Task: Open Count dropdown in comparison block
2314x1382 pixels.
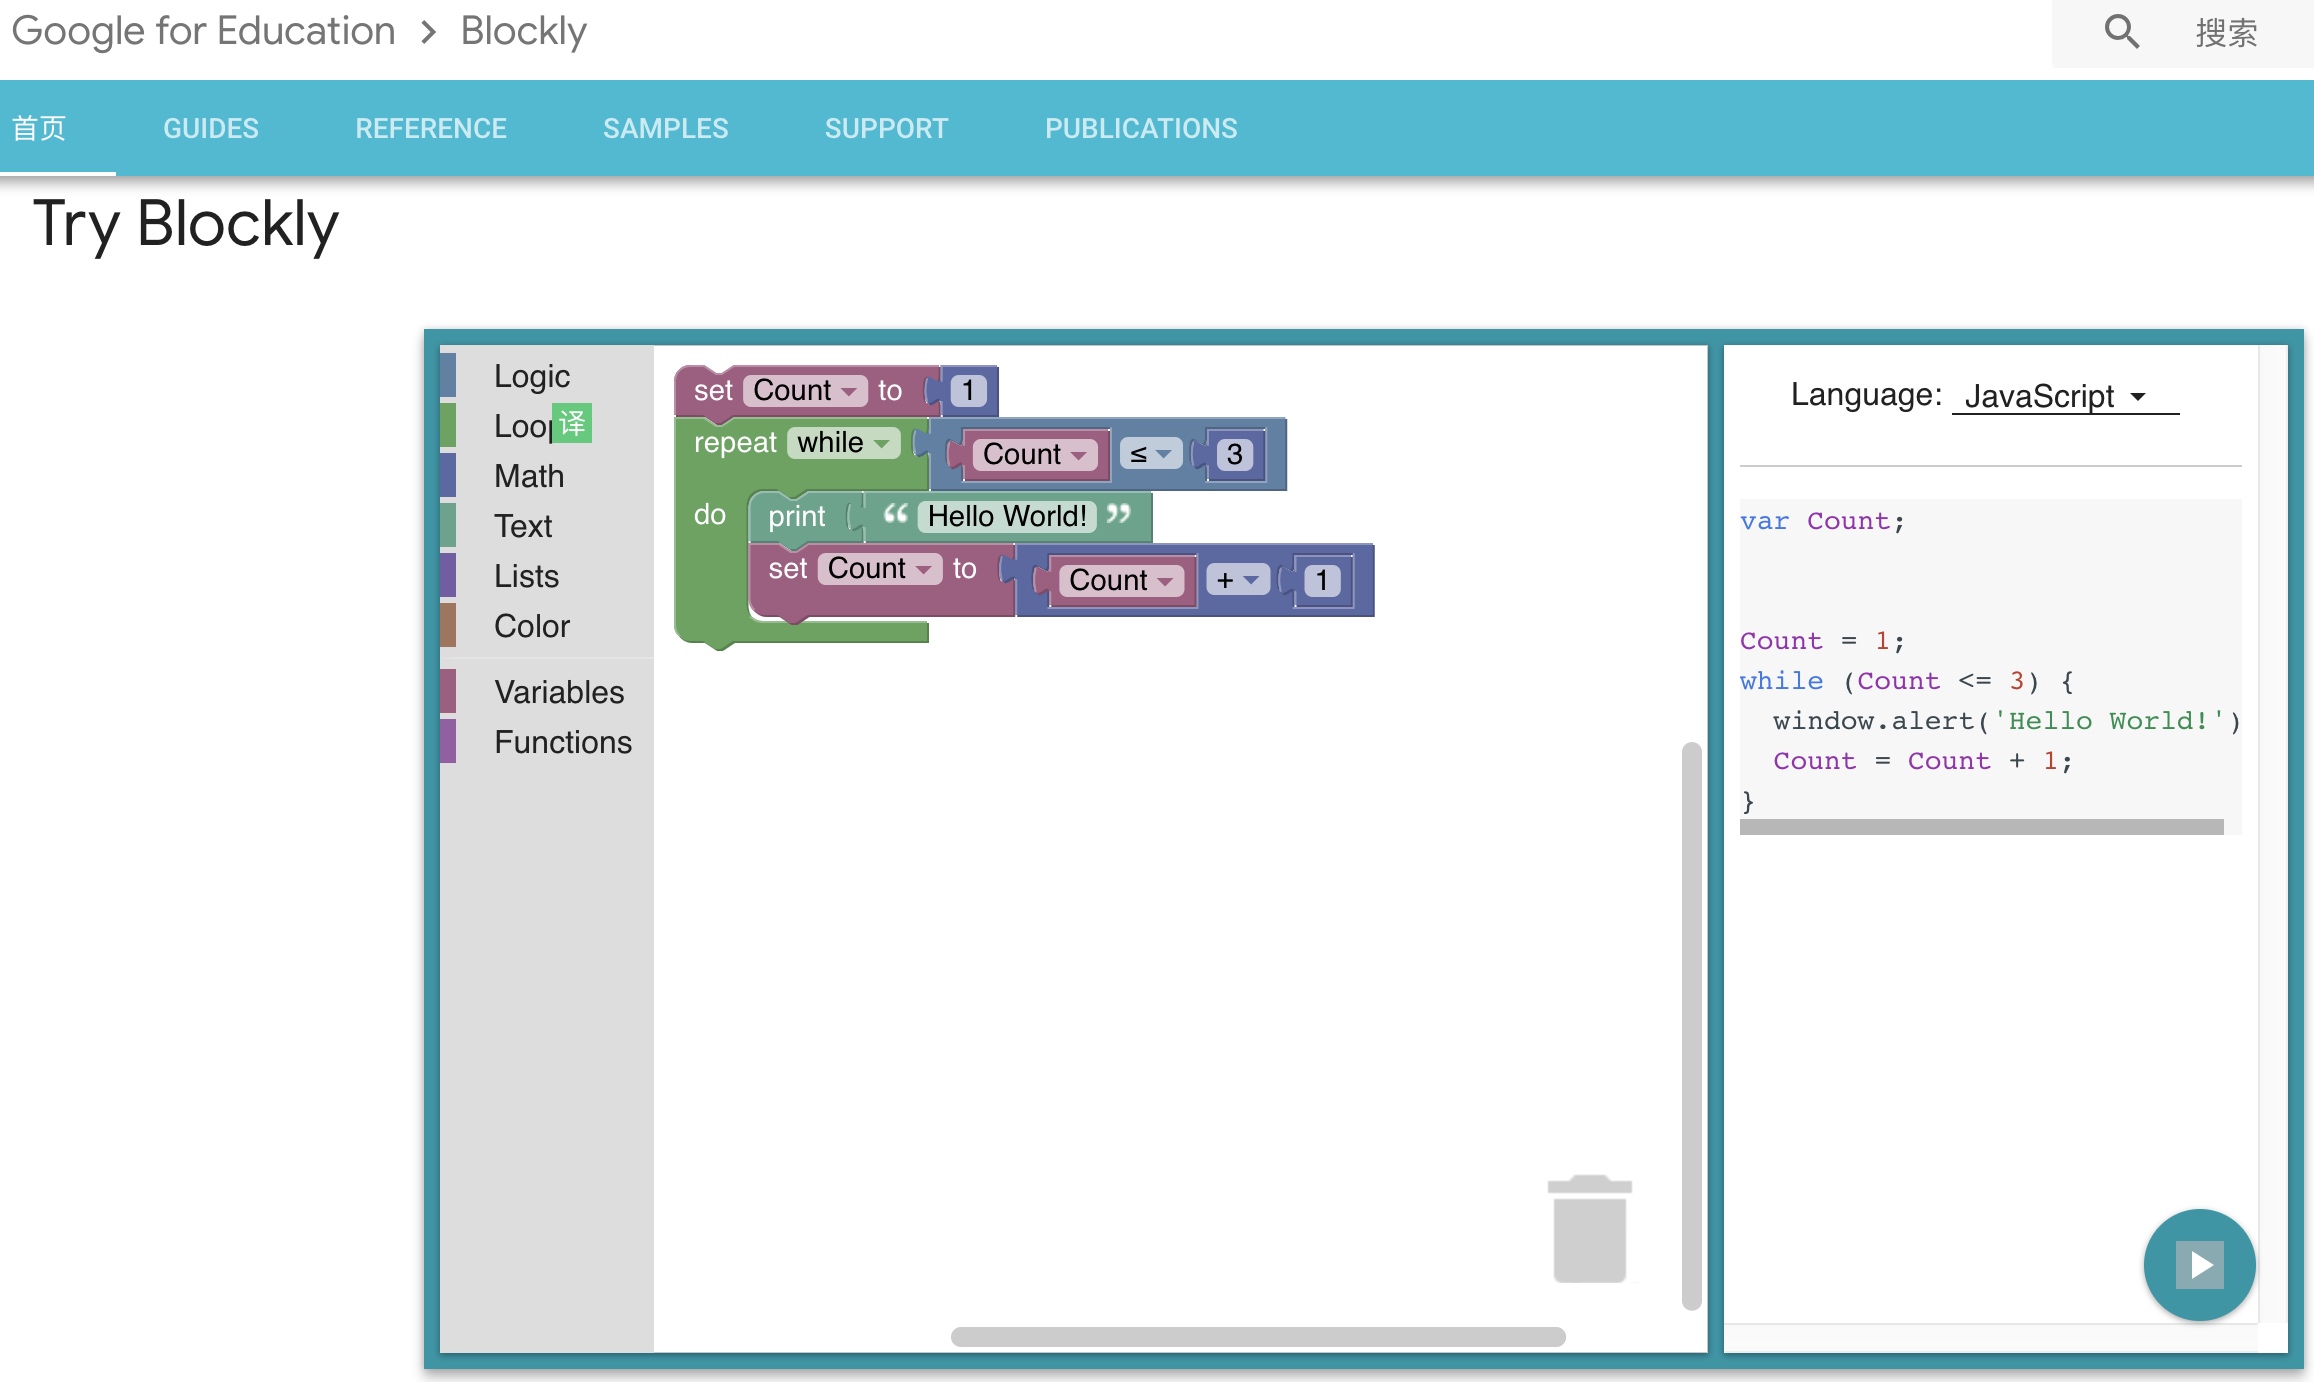Action: [1035, 454]
